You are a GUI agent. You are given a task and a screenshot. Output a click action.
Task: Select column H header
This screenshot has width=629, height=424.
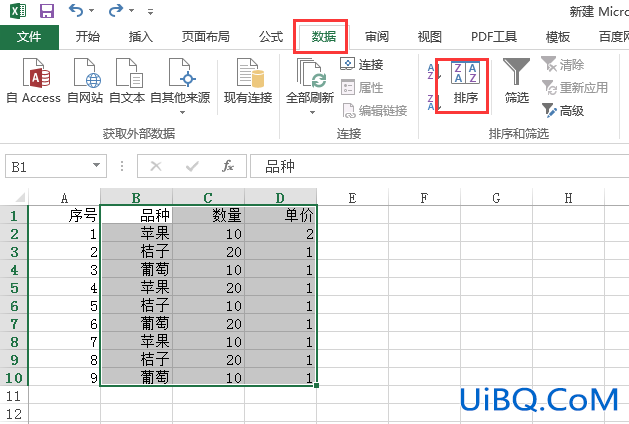[x=568, y=197]
